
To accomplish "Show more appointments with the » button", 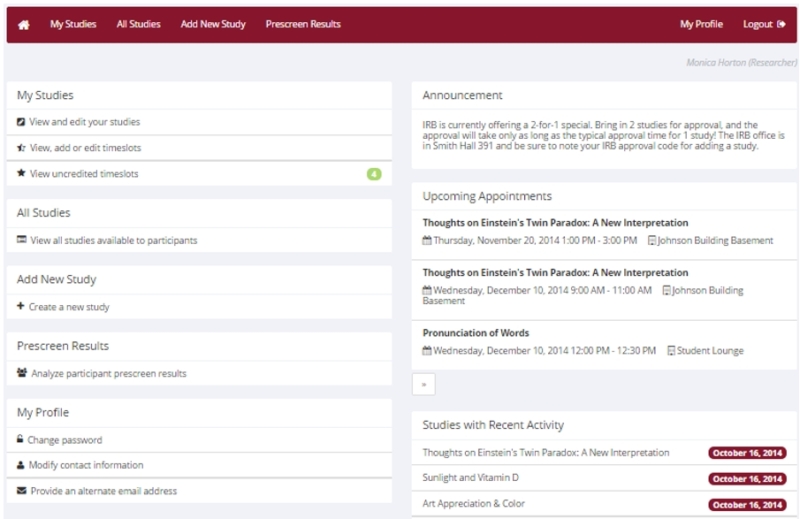I will tap(424, 384).
